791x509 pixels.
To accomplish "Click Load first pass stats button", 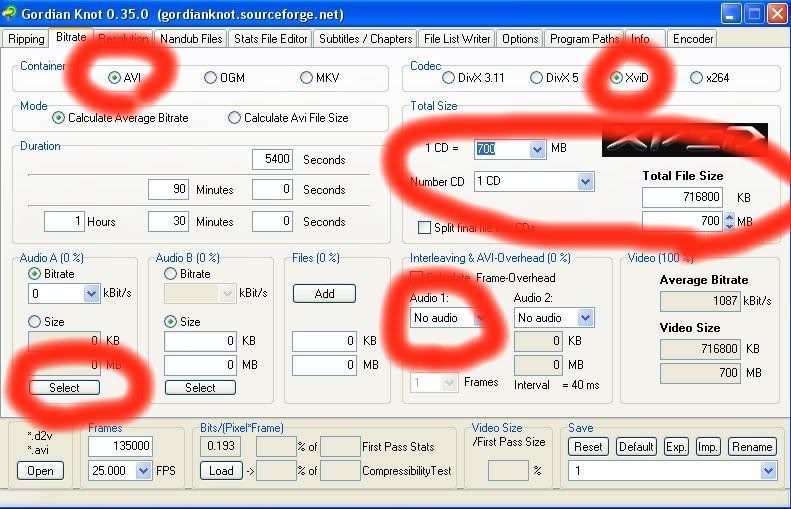I will pos(221,471).
